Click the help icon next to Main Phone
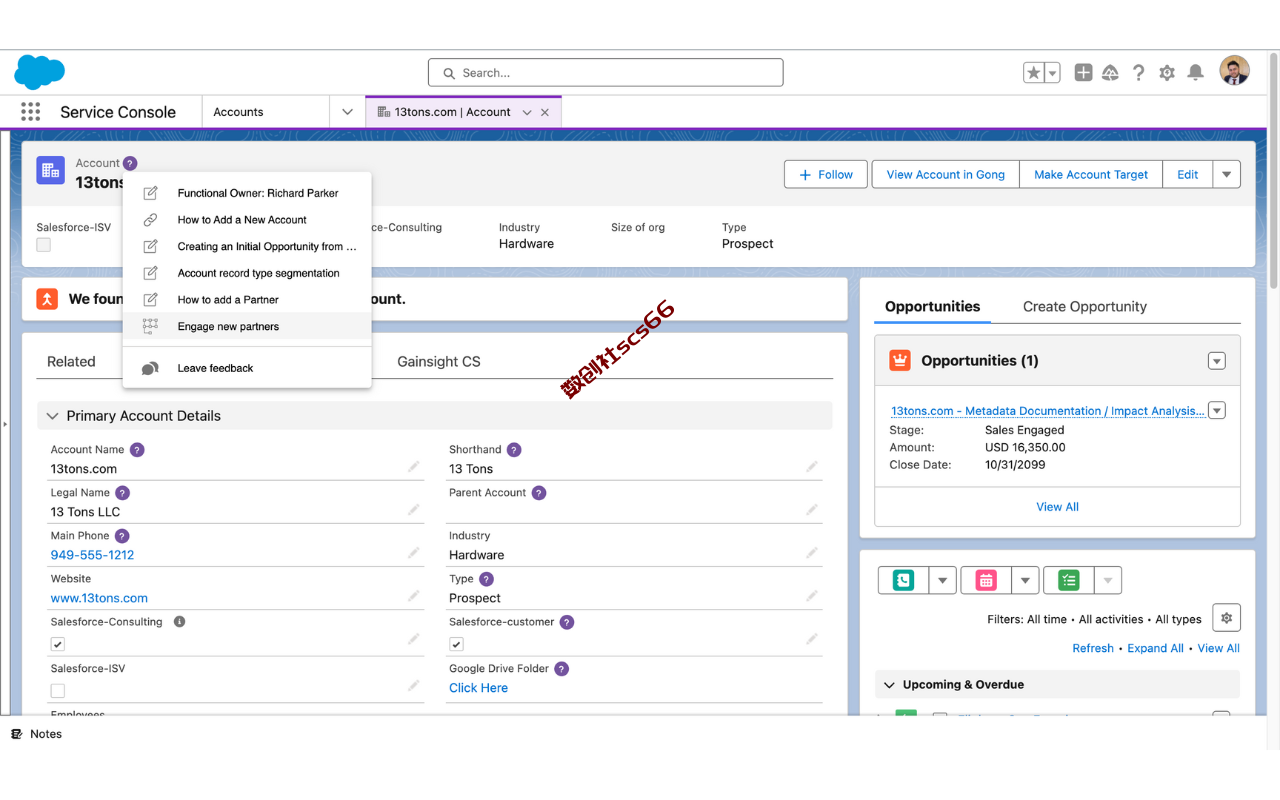This screenshot has width=1280, height=800. click(122, 536)
